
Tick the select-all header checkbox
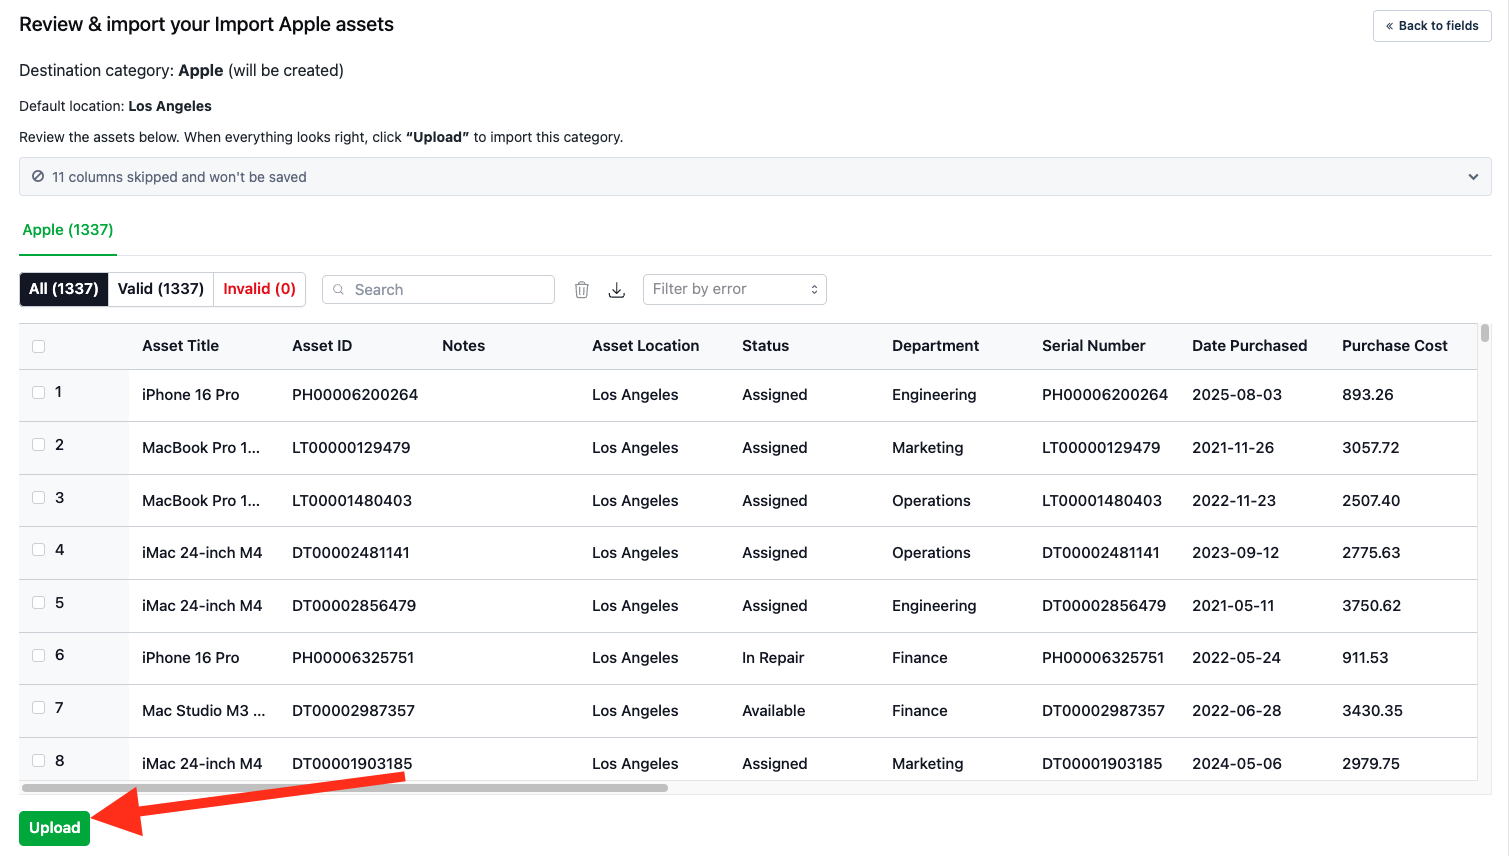(38, 347)
